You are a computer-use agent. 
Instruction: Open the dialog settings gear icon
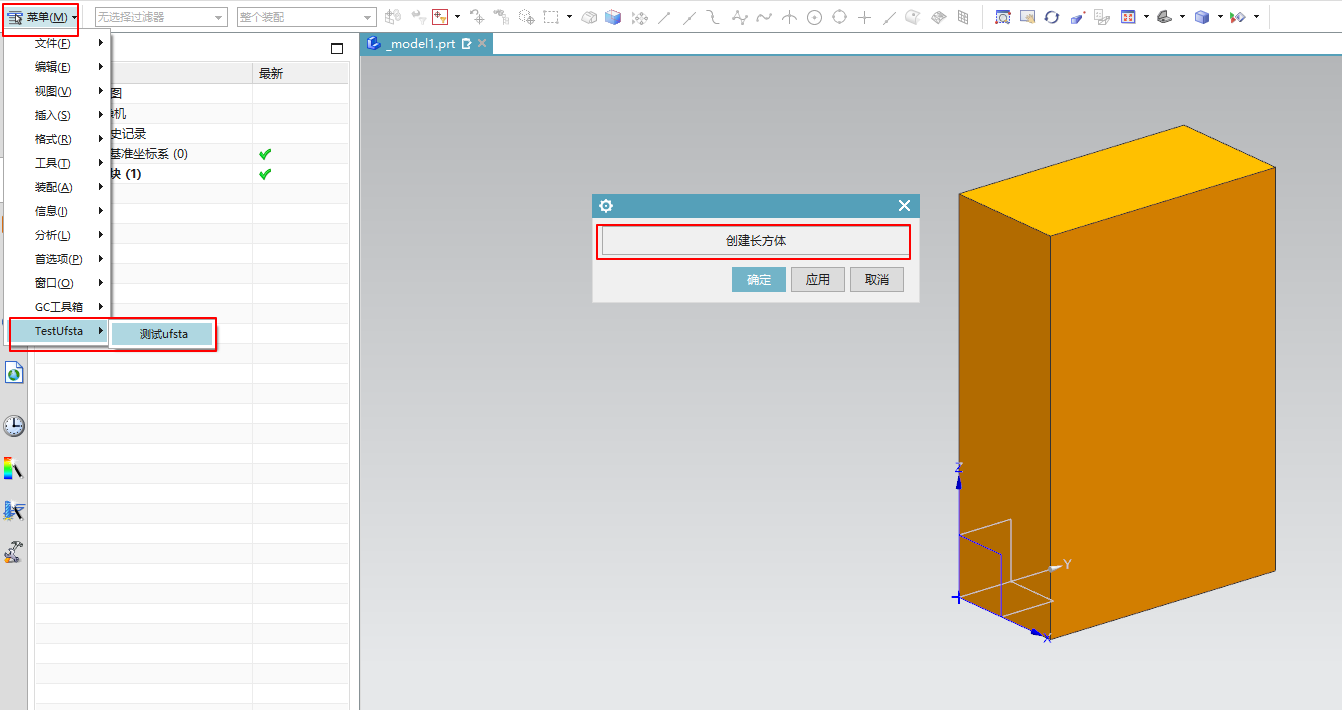tap(605, 206)
